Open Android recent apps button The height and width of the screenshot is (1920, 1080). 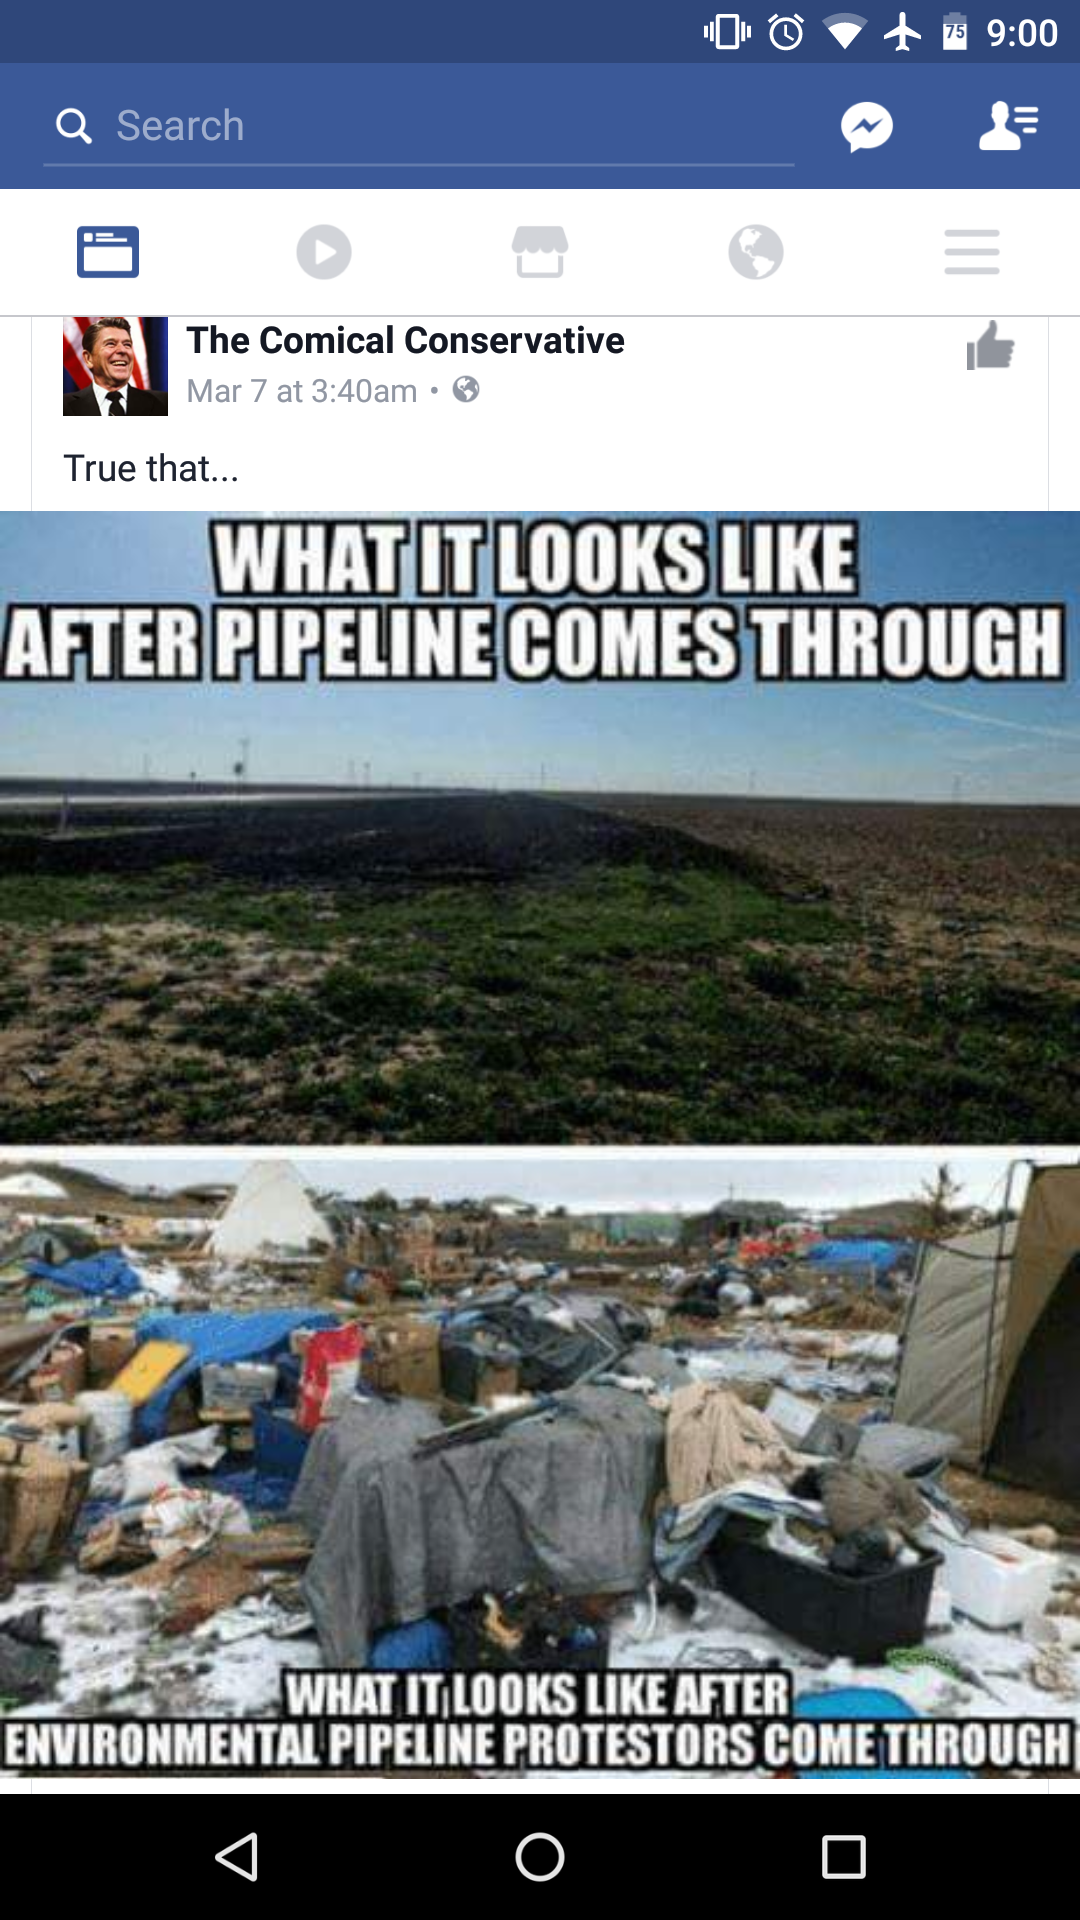pyautogui.click(x=843, y=1857)
